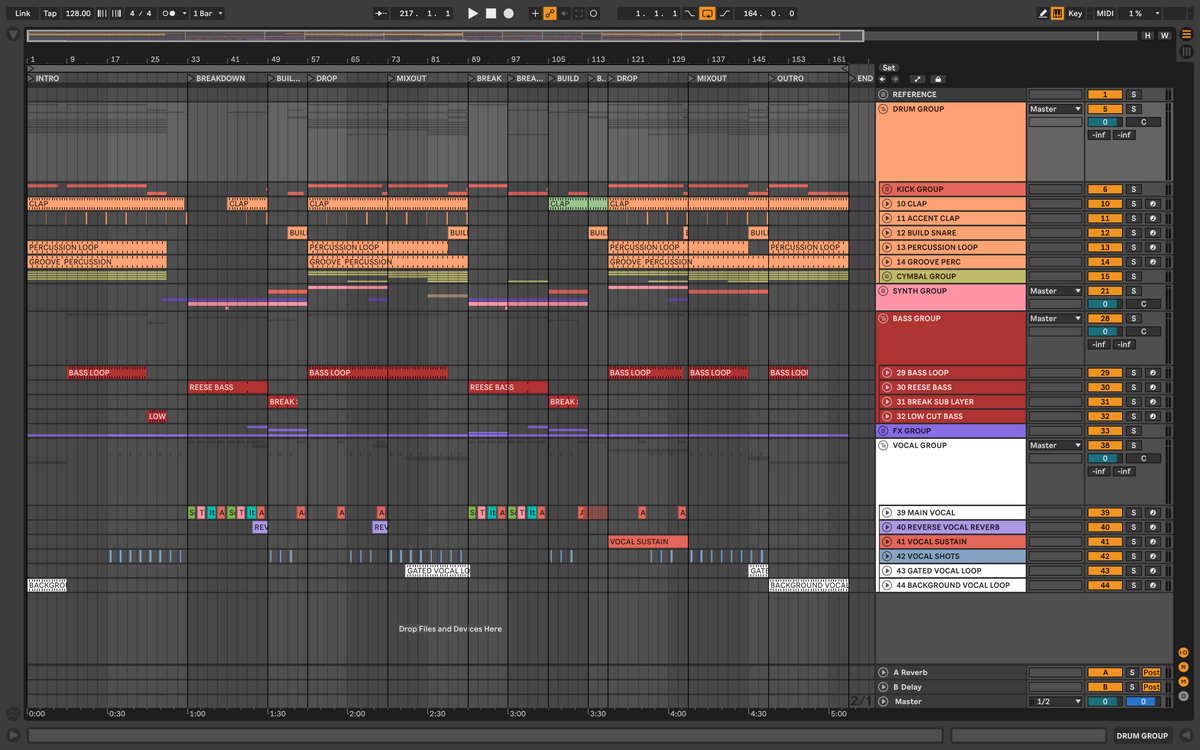This screenshot has height=750, width=1200.
Task: Click the Arrangement Record button
Action: pyautogui.click(x=508, y=14)
